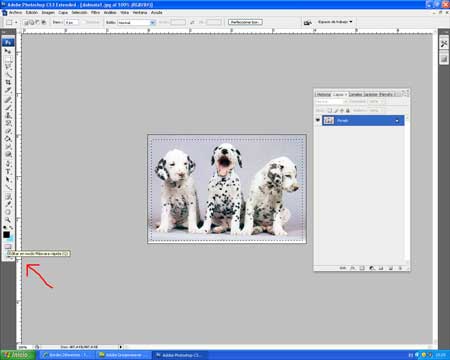Switch to the Canales tab
This screenshot has height=360, width=450.
[x=355, y=94]
